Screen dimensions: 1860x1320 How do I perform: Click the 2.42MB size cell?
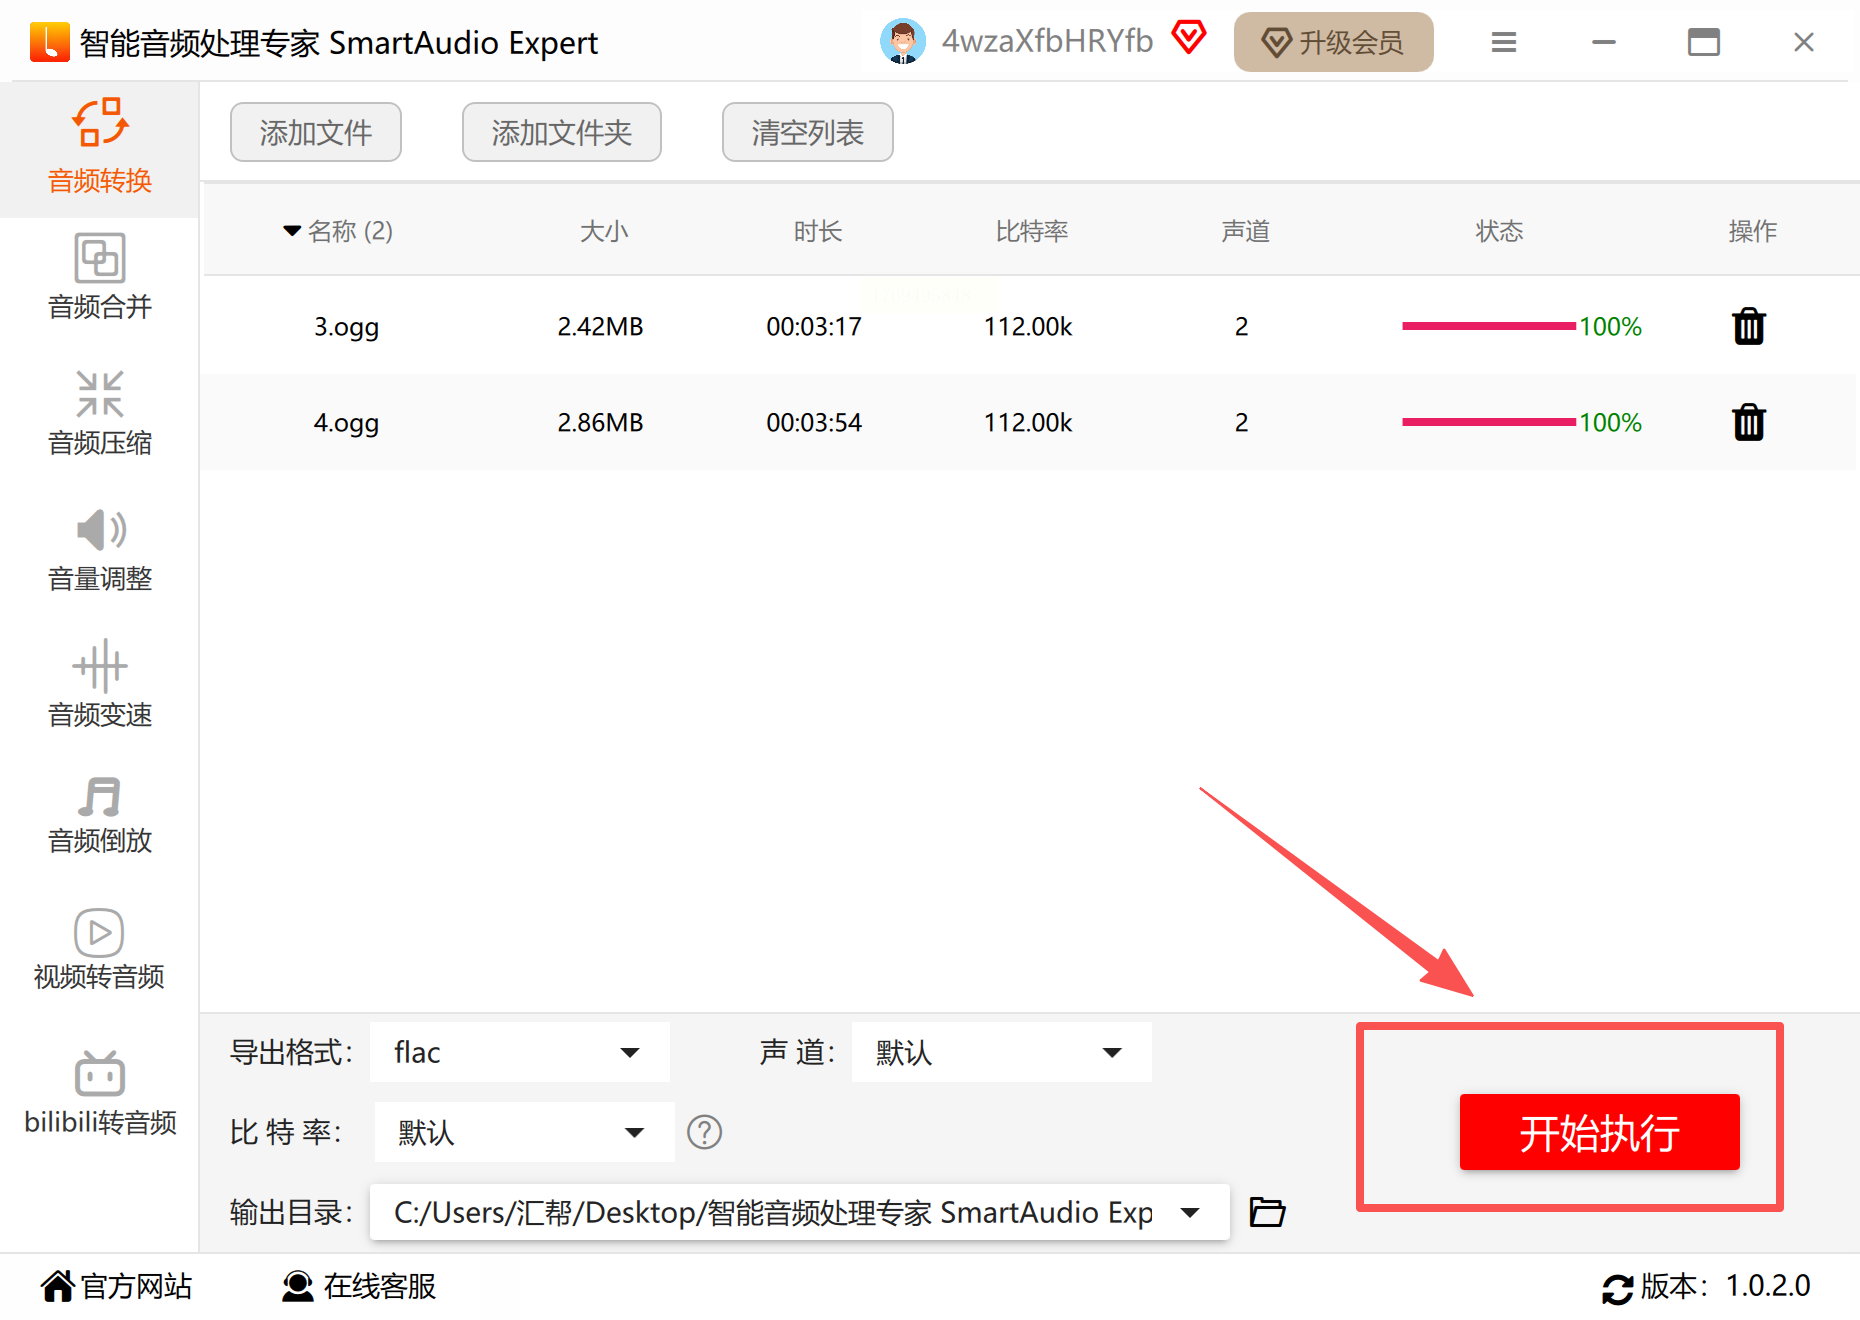600,327
